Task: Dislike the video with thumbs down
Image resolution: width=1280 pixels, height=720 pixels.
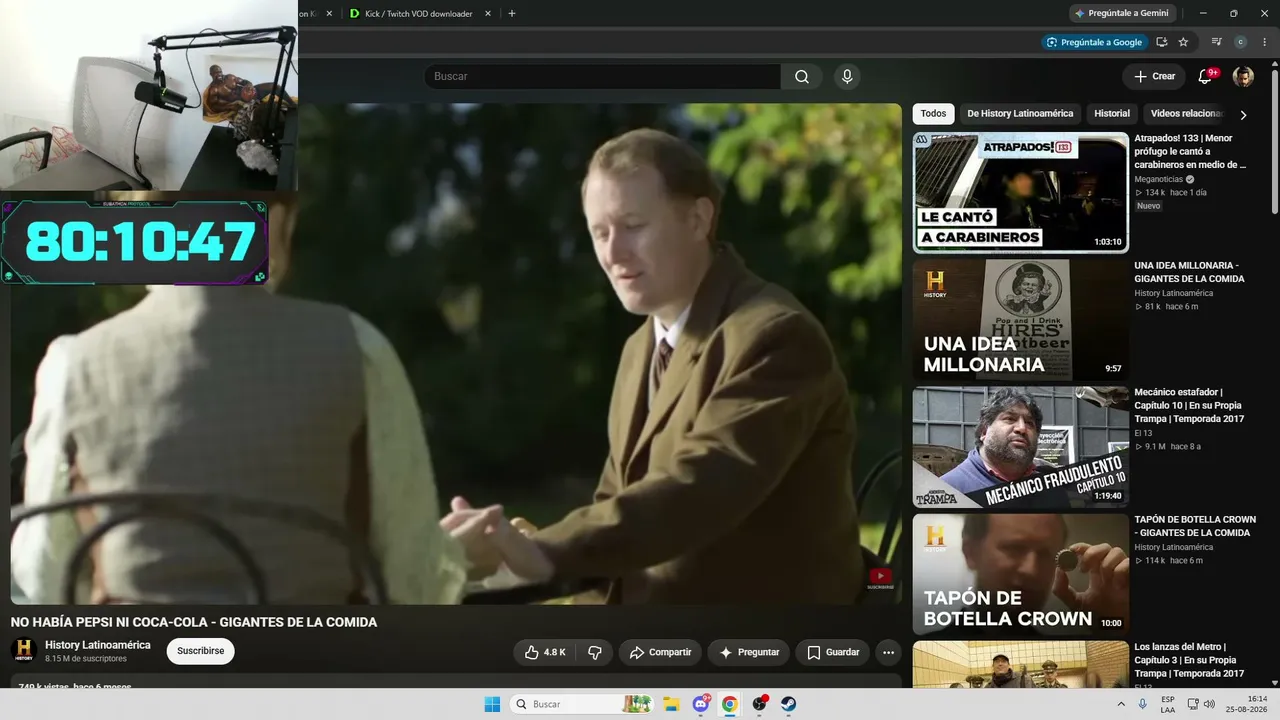Action: click(x=594, y=652)
